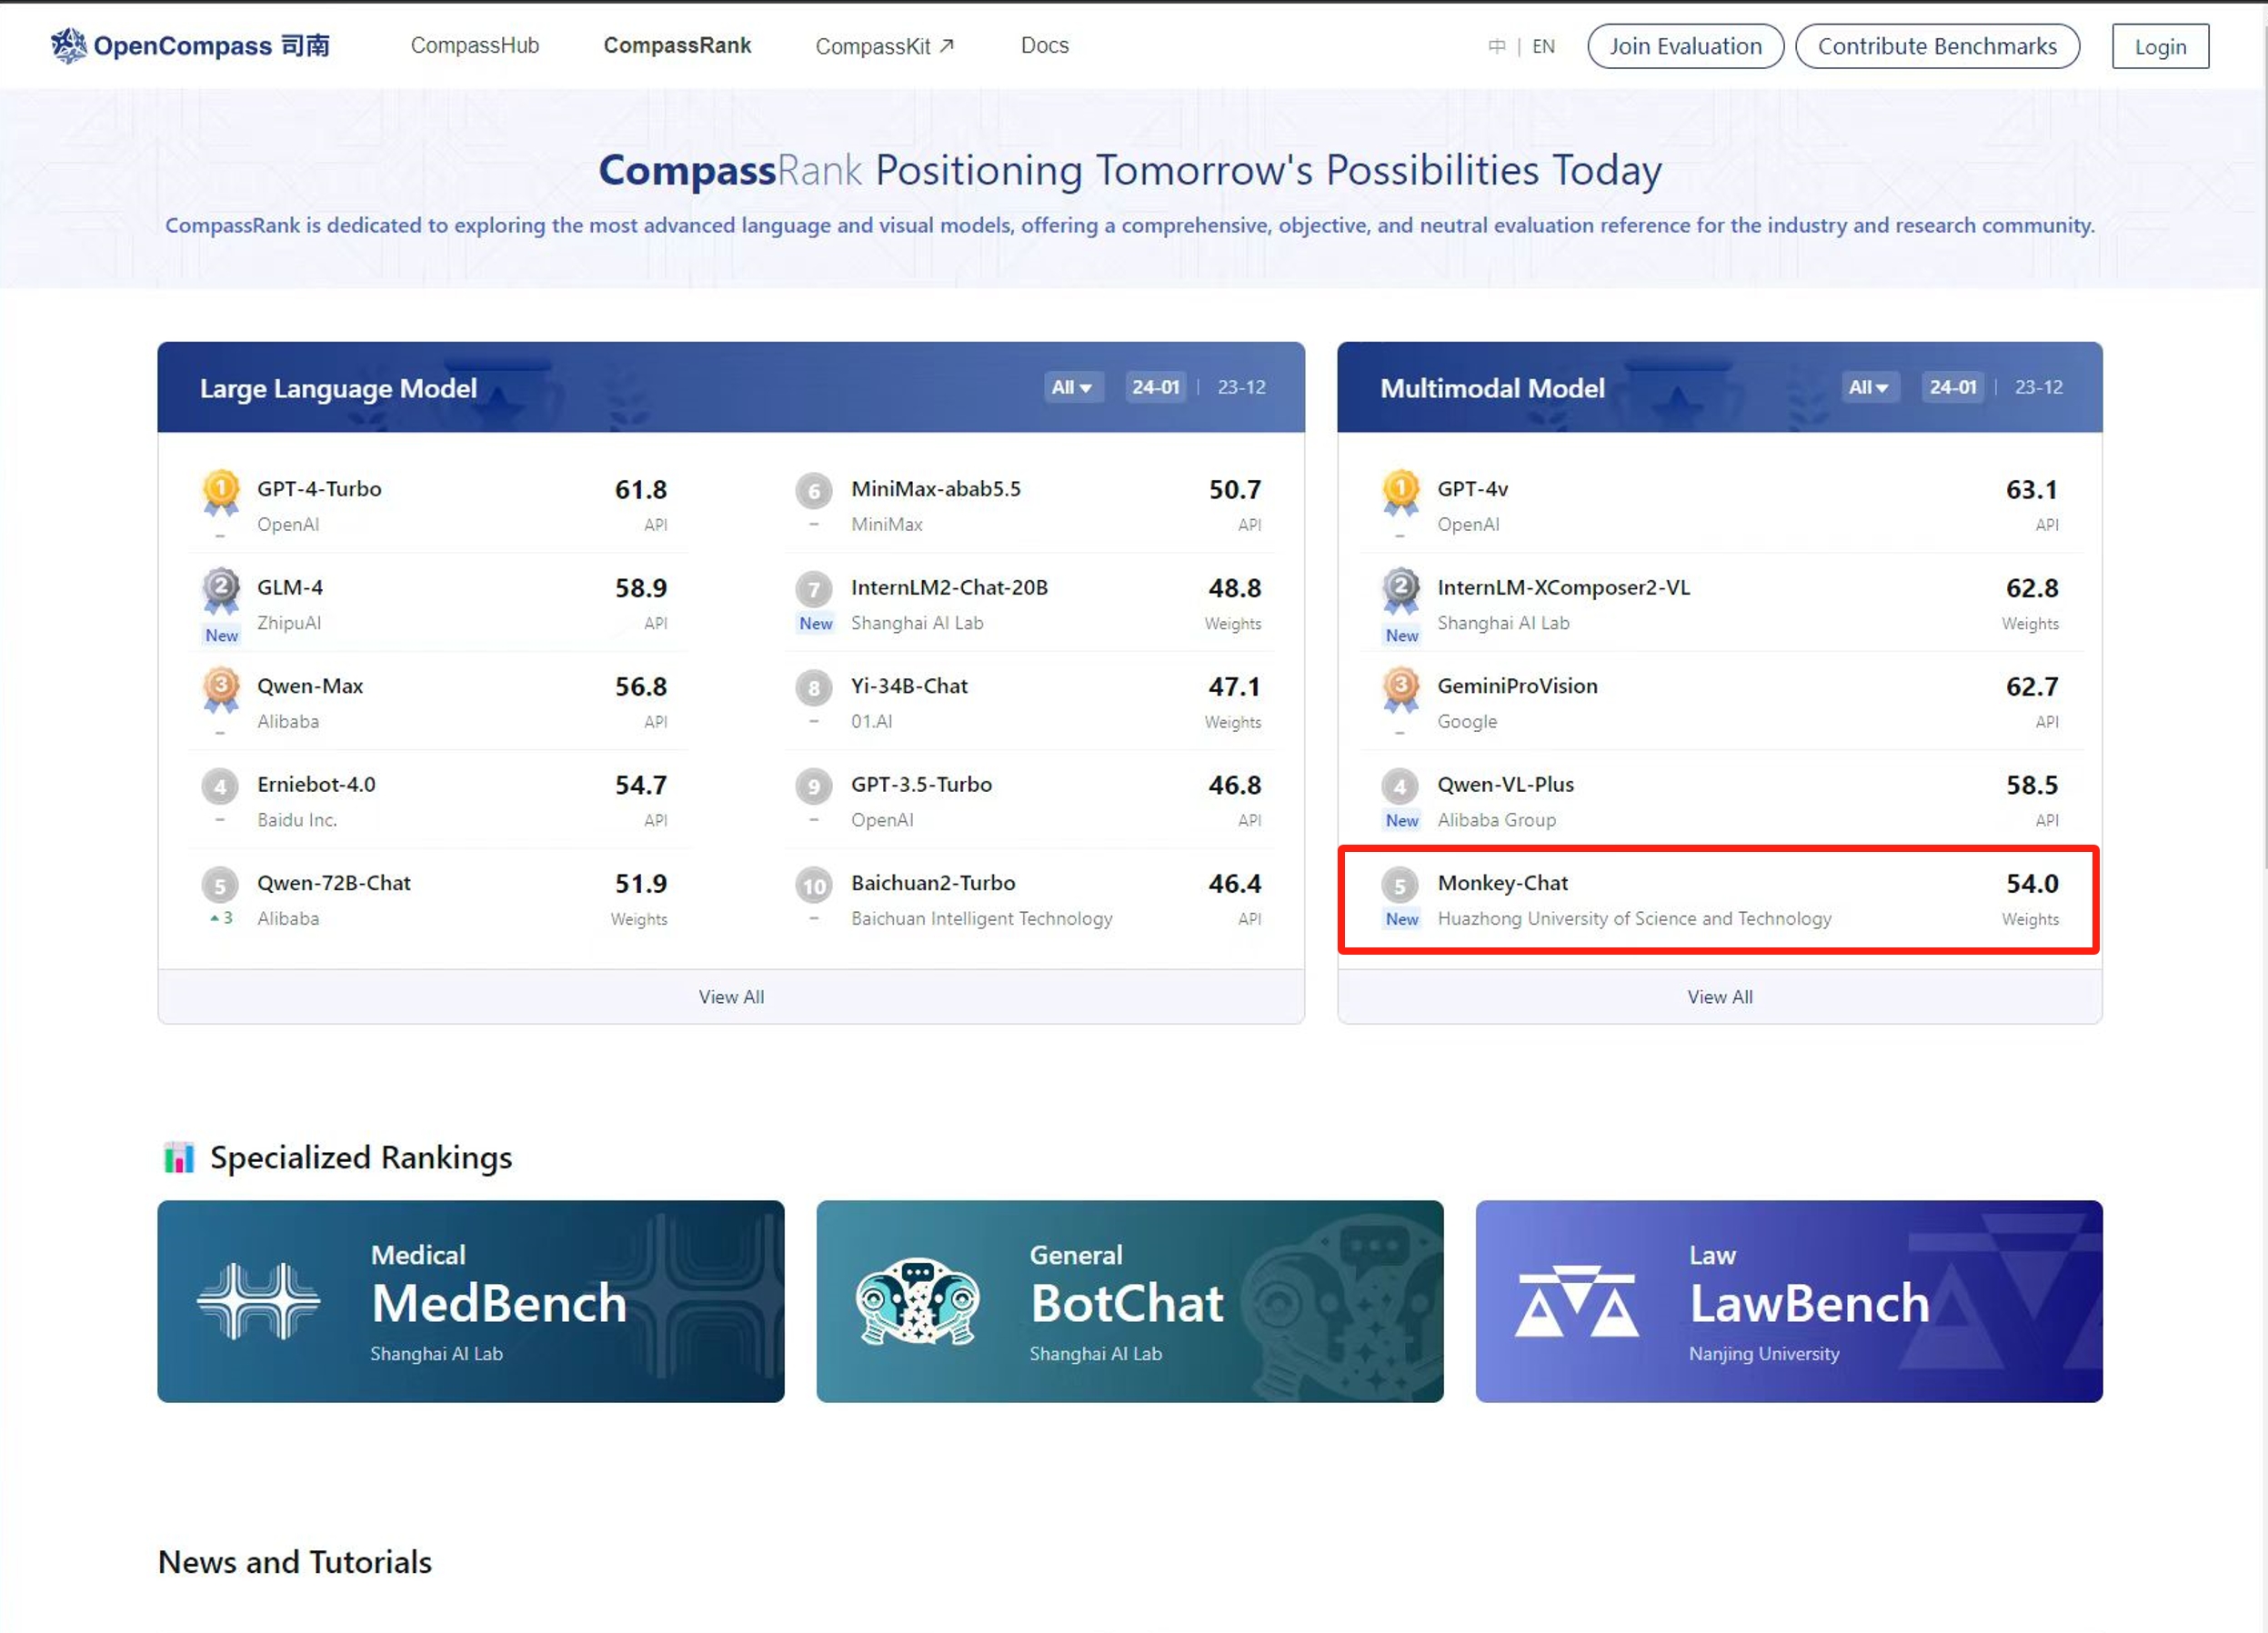Image resolution: width=2268 pixels, height=1633 pixels.
Task: Select CompassHub from the navigation menu
Action: pyautogui.click(x=474, y=45)
